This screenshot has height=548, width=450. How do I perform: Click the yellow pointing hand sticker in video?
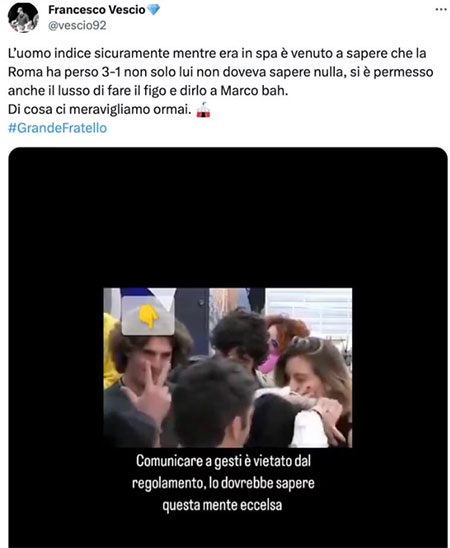click(148, 316)
